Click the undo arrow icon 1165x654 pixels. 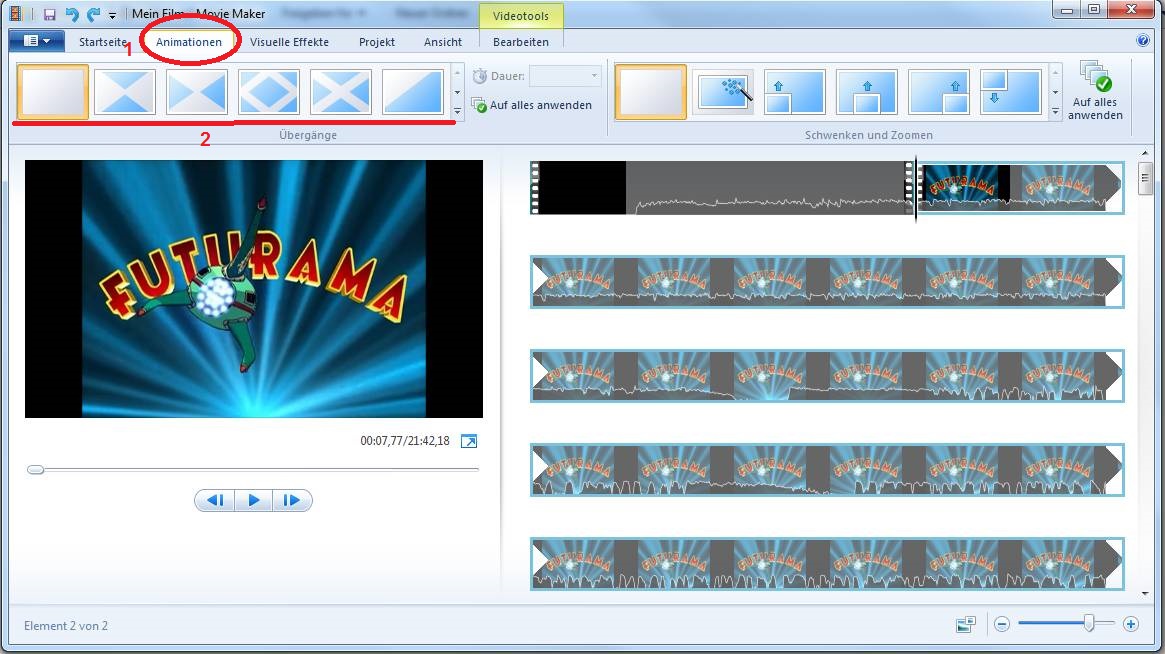click(x=71, y=14)
